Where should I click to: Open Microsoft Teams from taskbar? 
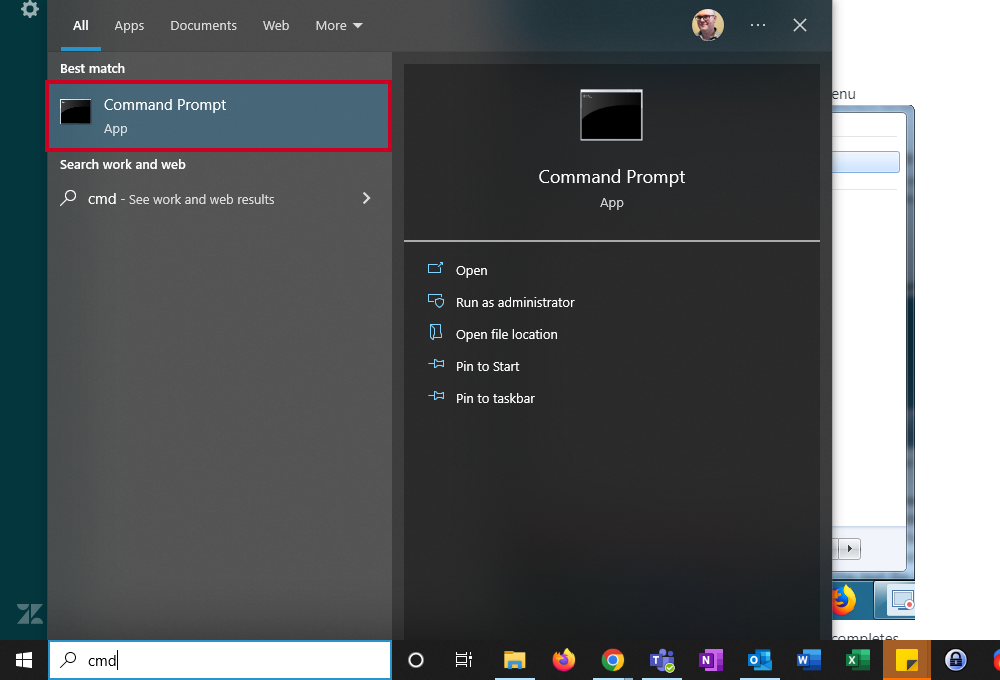(661, 660)
